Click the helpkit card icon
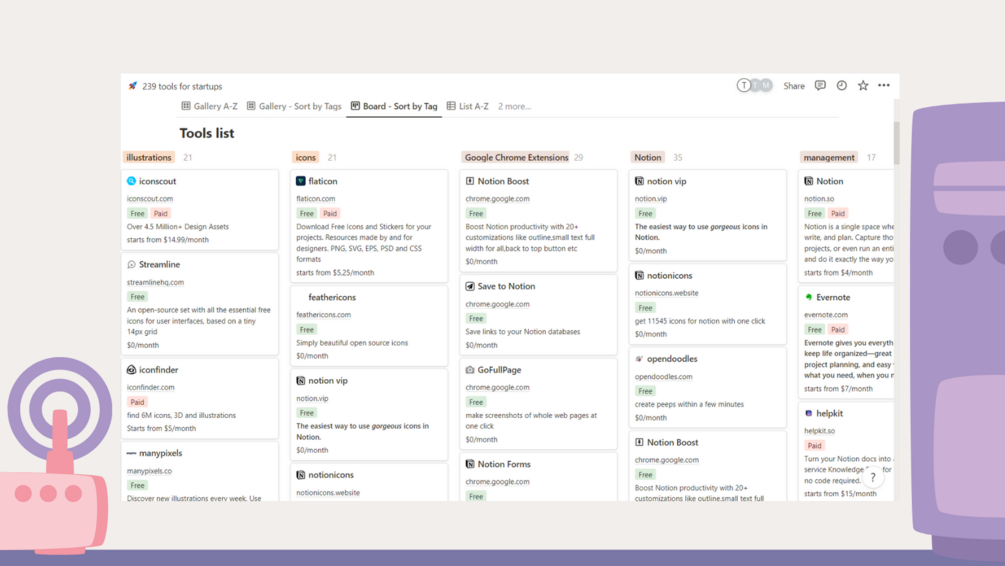 click(x=808, y=413)
